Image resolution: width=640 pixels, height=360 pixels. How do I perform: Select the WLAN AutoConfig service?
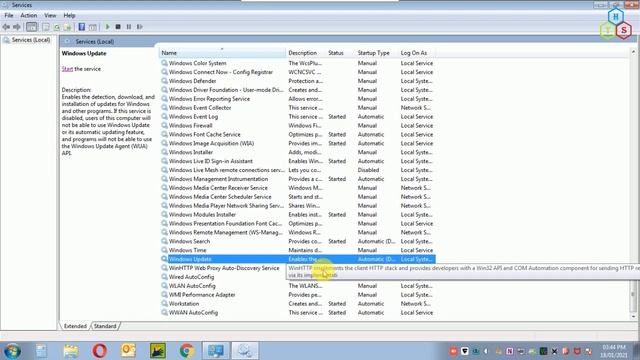coord(192,286)
